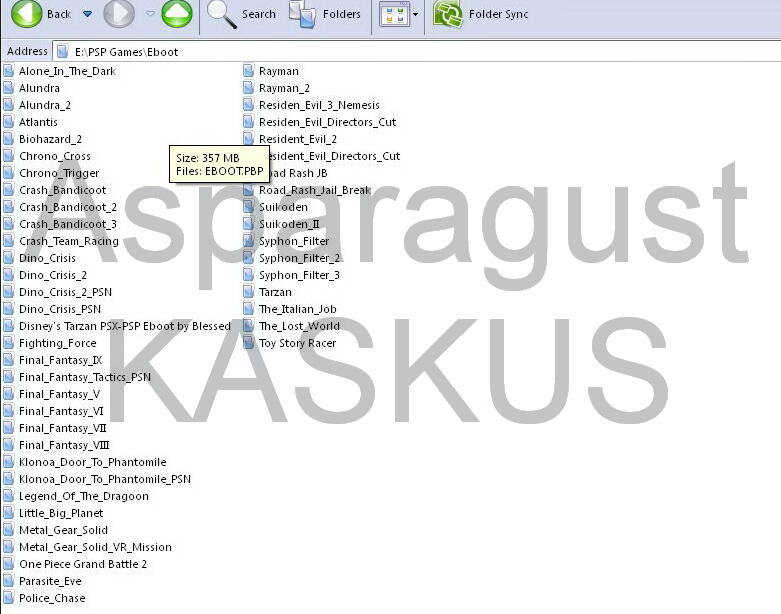This screenshot has width=781, height=614.
Task: Click the address bar path E:\PSP Games\Eboot
Action: [127, 52]
